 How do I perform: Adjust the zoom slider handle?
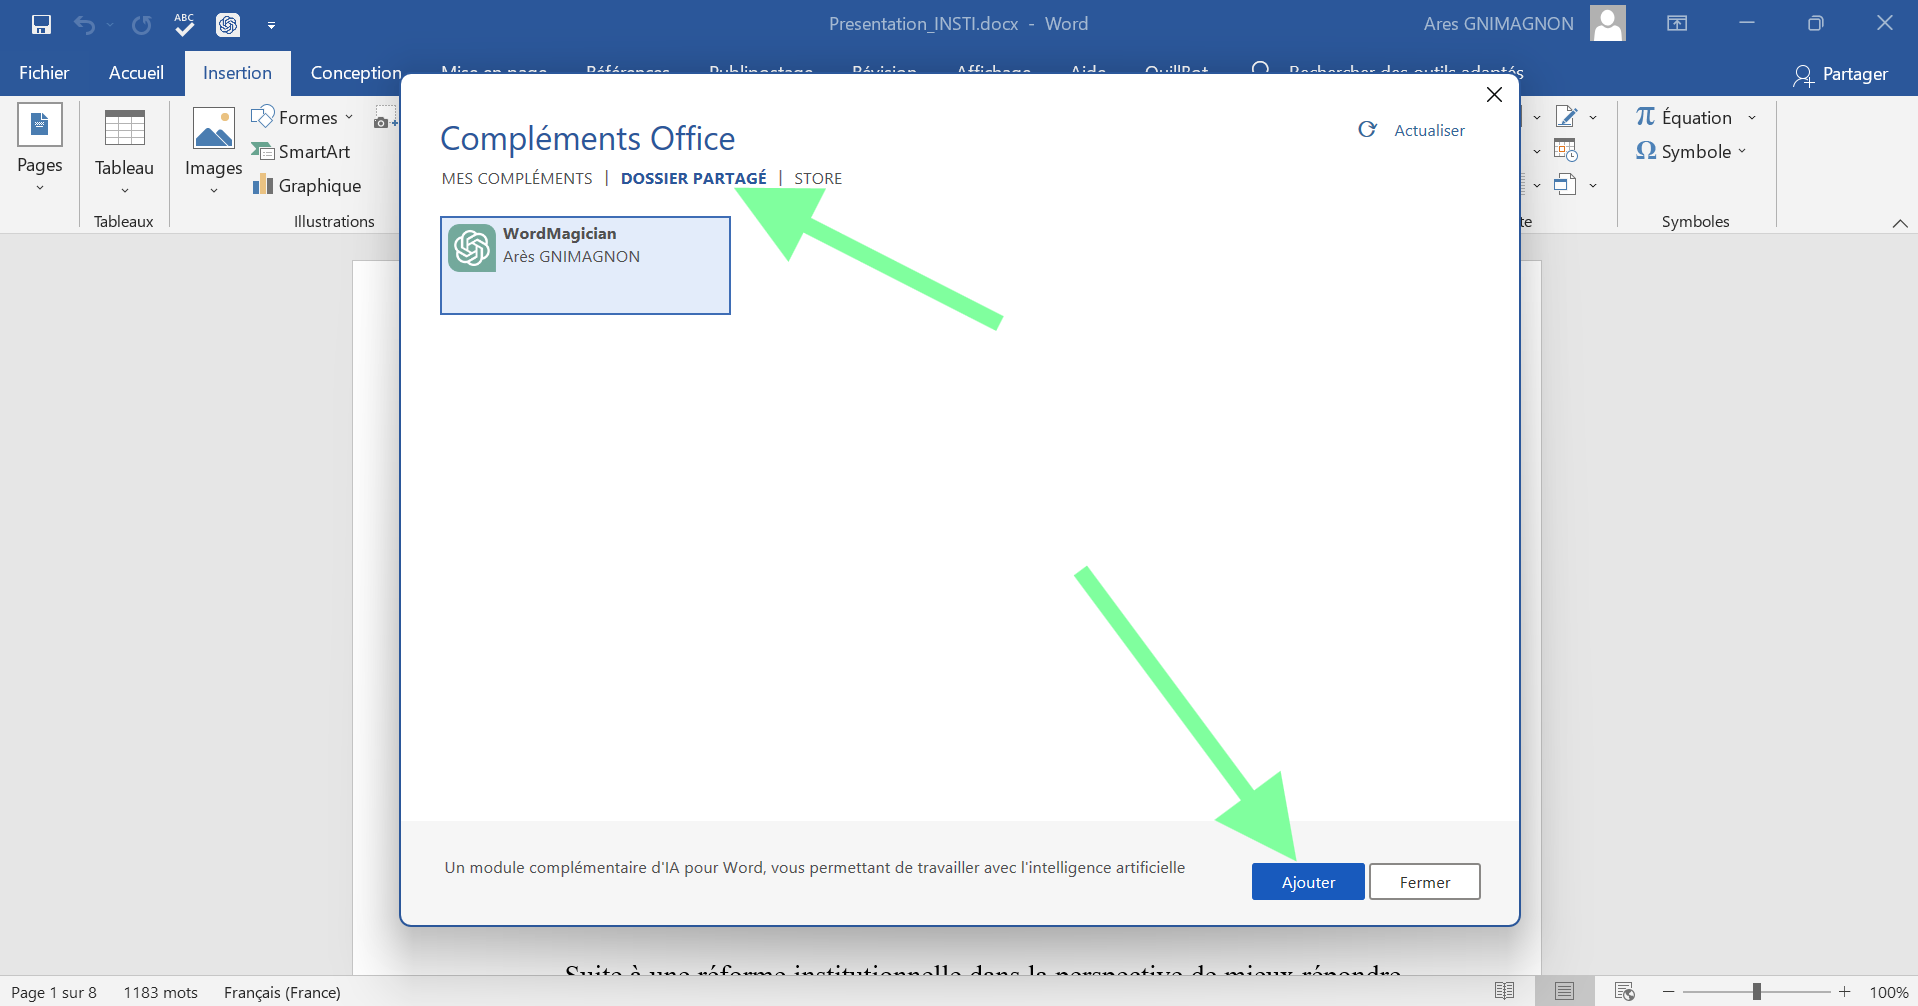(x=1757, y=991)
